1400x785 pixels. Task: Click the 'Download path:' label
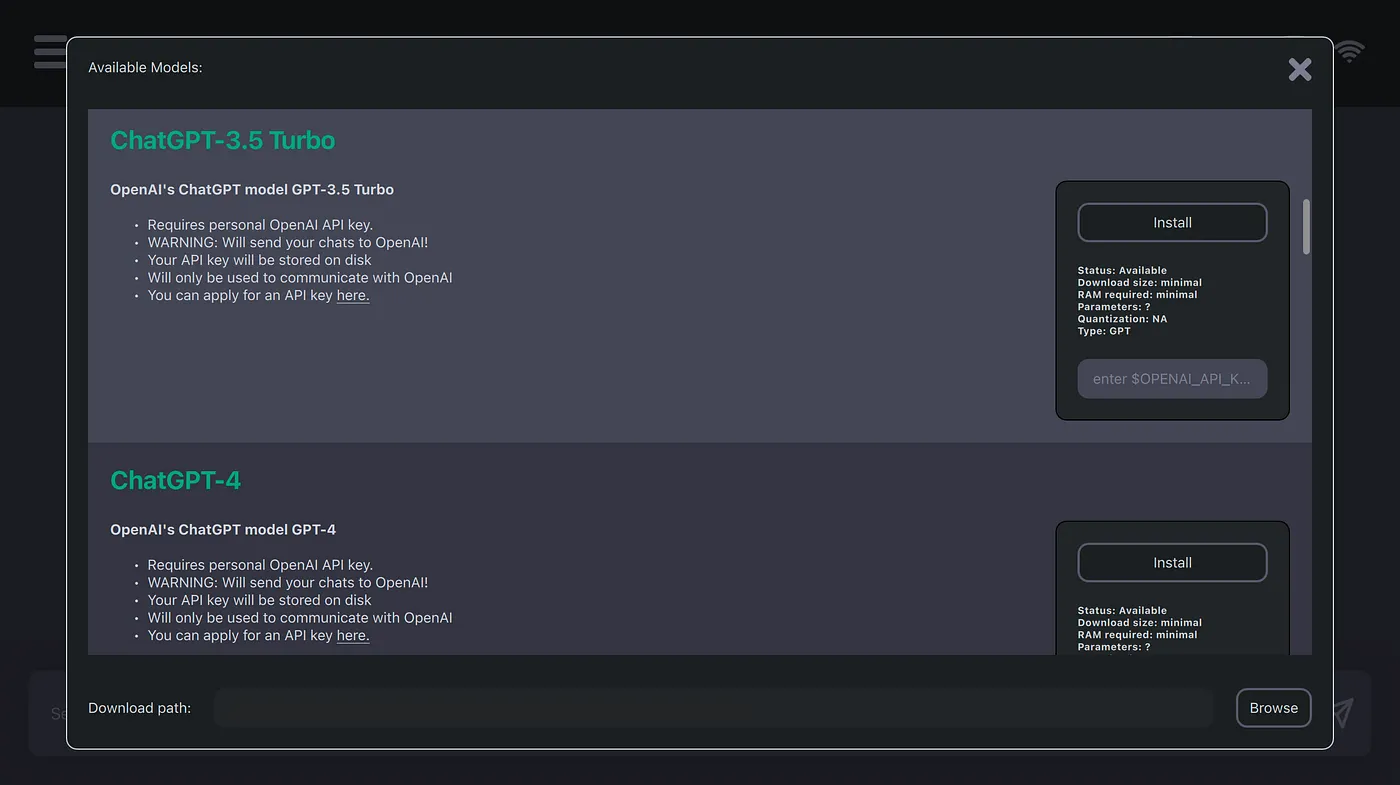coord(139,708)
